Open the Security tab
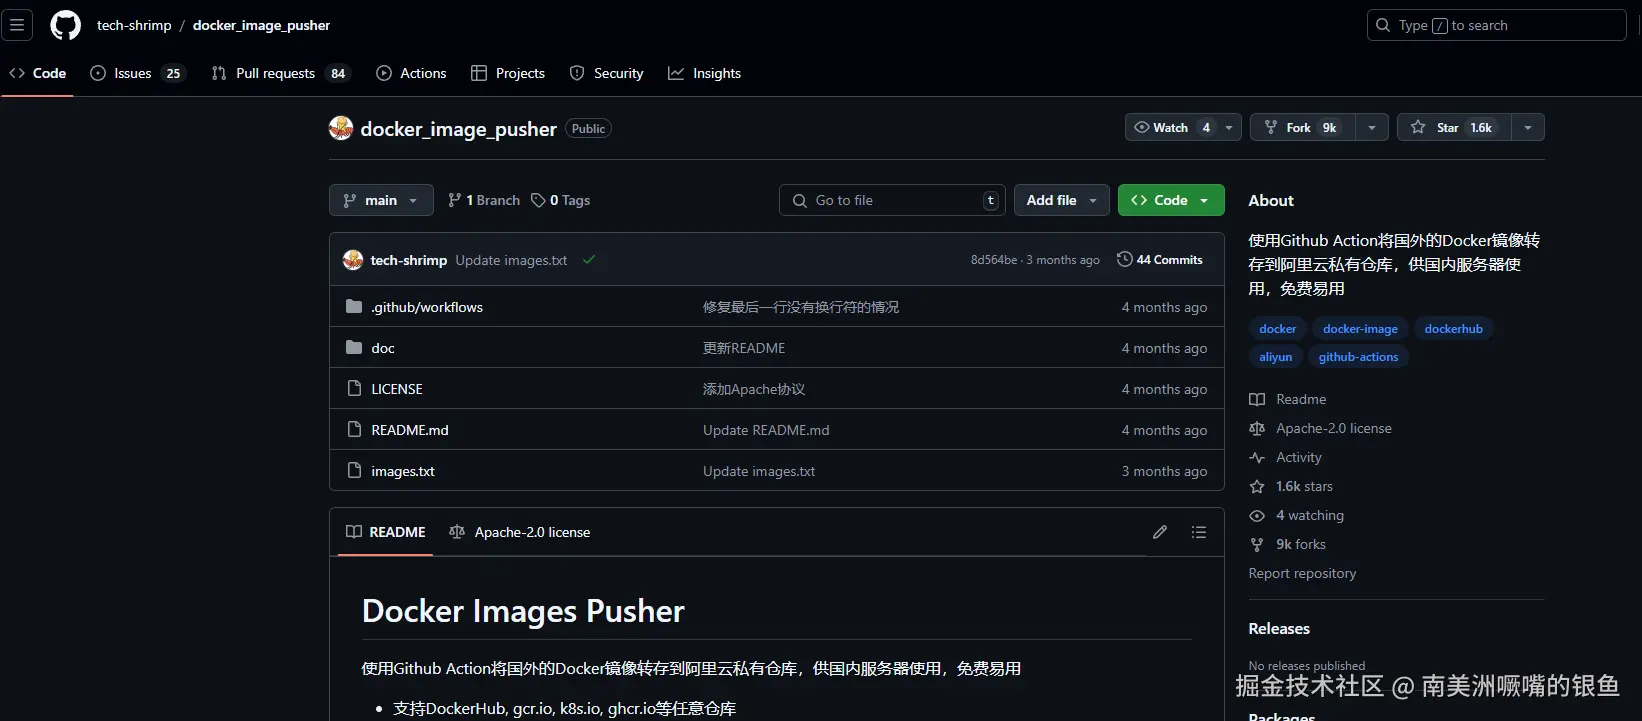This screenshot has height=721, width=1642. coord(606,73)
